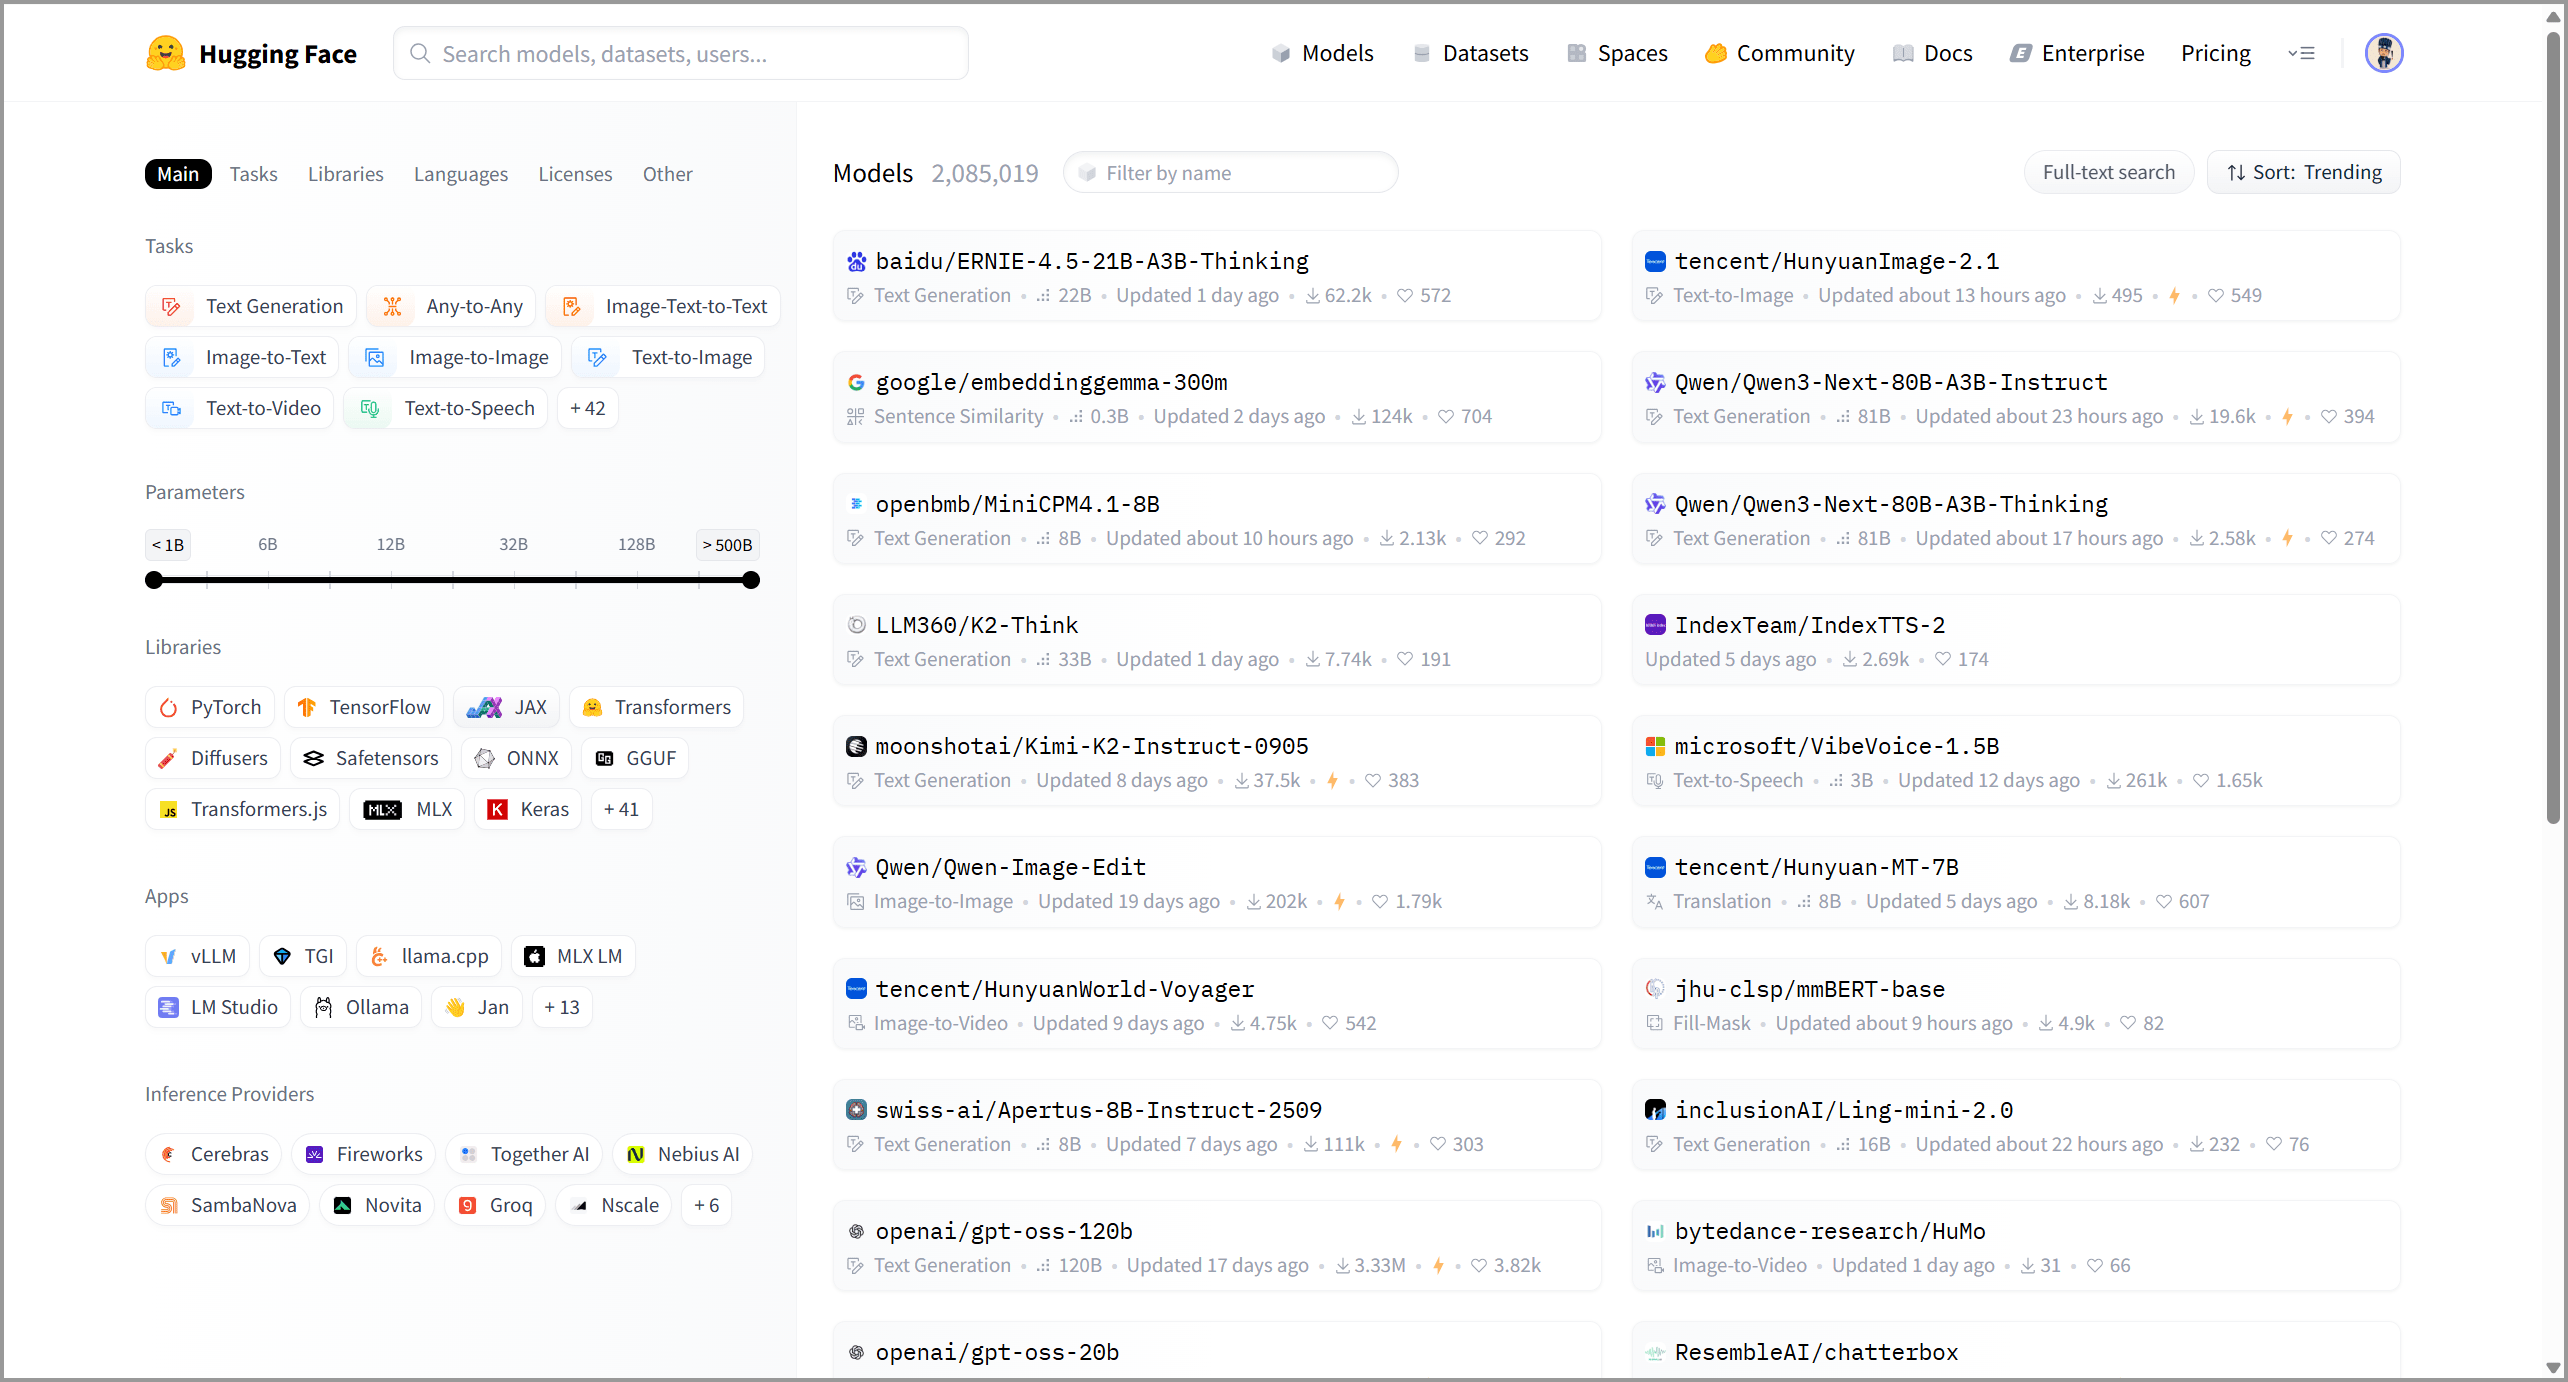Switch to the Languages filter tab

pyautogui.click(x=461, y=174)
